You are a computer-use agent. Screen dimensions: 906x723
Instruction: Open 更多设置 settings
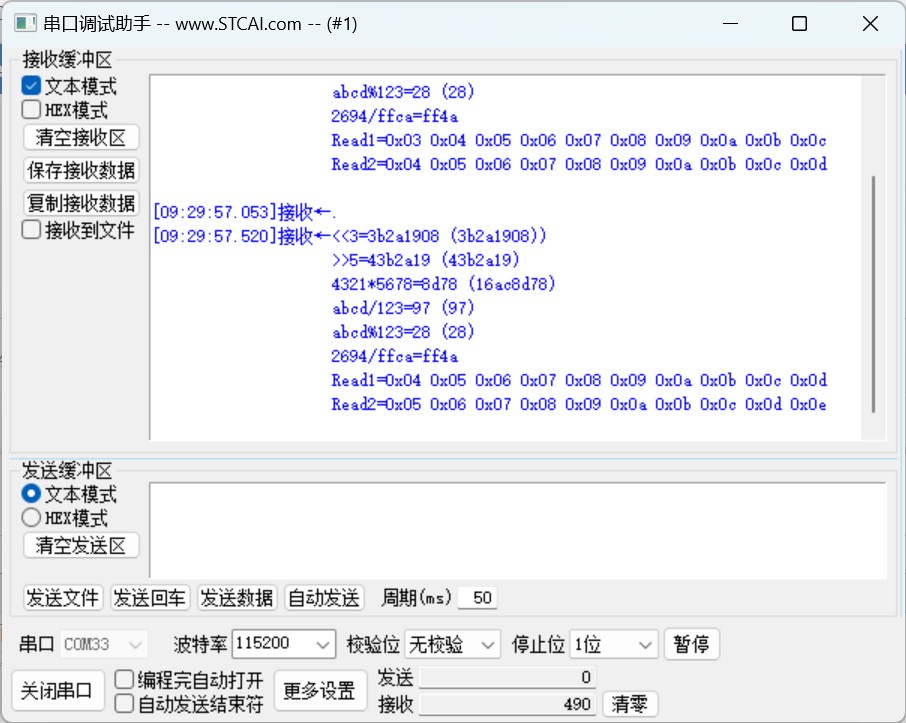pos(320,691)
